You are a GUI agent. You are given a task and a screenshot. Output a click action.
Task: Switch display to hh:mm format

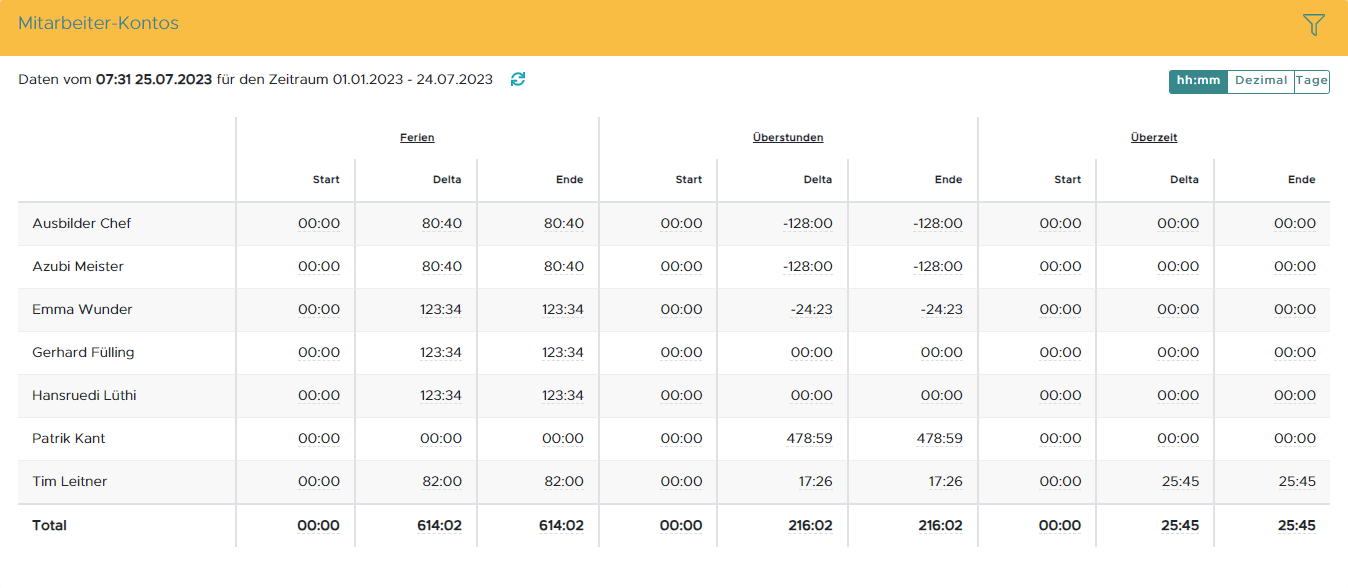coord(1197,81)
